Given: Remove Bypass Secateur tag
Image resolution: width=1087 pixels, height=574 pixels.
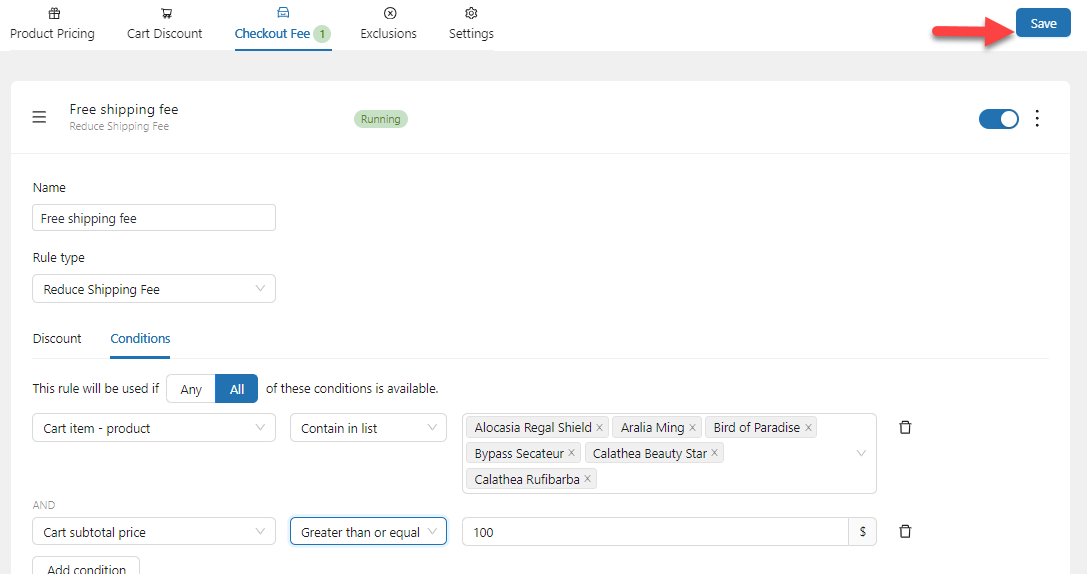Looking at the screenshot, I should tap(571, 453).
